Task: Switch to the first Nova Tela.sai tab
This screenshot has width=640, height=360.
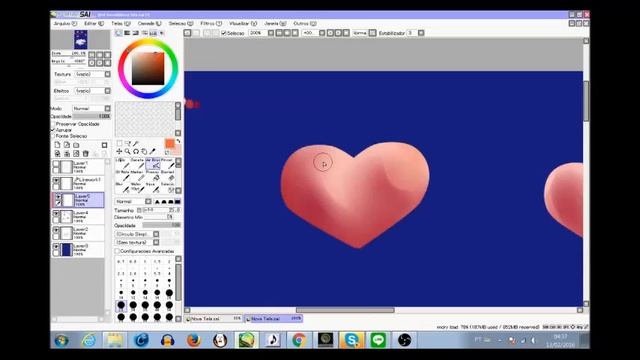Action: (213, 319)
